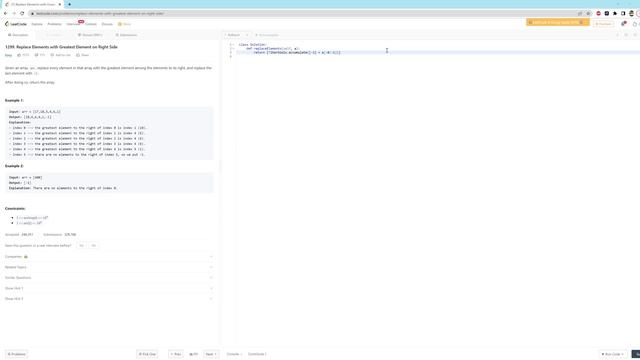
Task: Open the Discuss menu item in navbar
Action: coord(107,24)
